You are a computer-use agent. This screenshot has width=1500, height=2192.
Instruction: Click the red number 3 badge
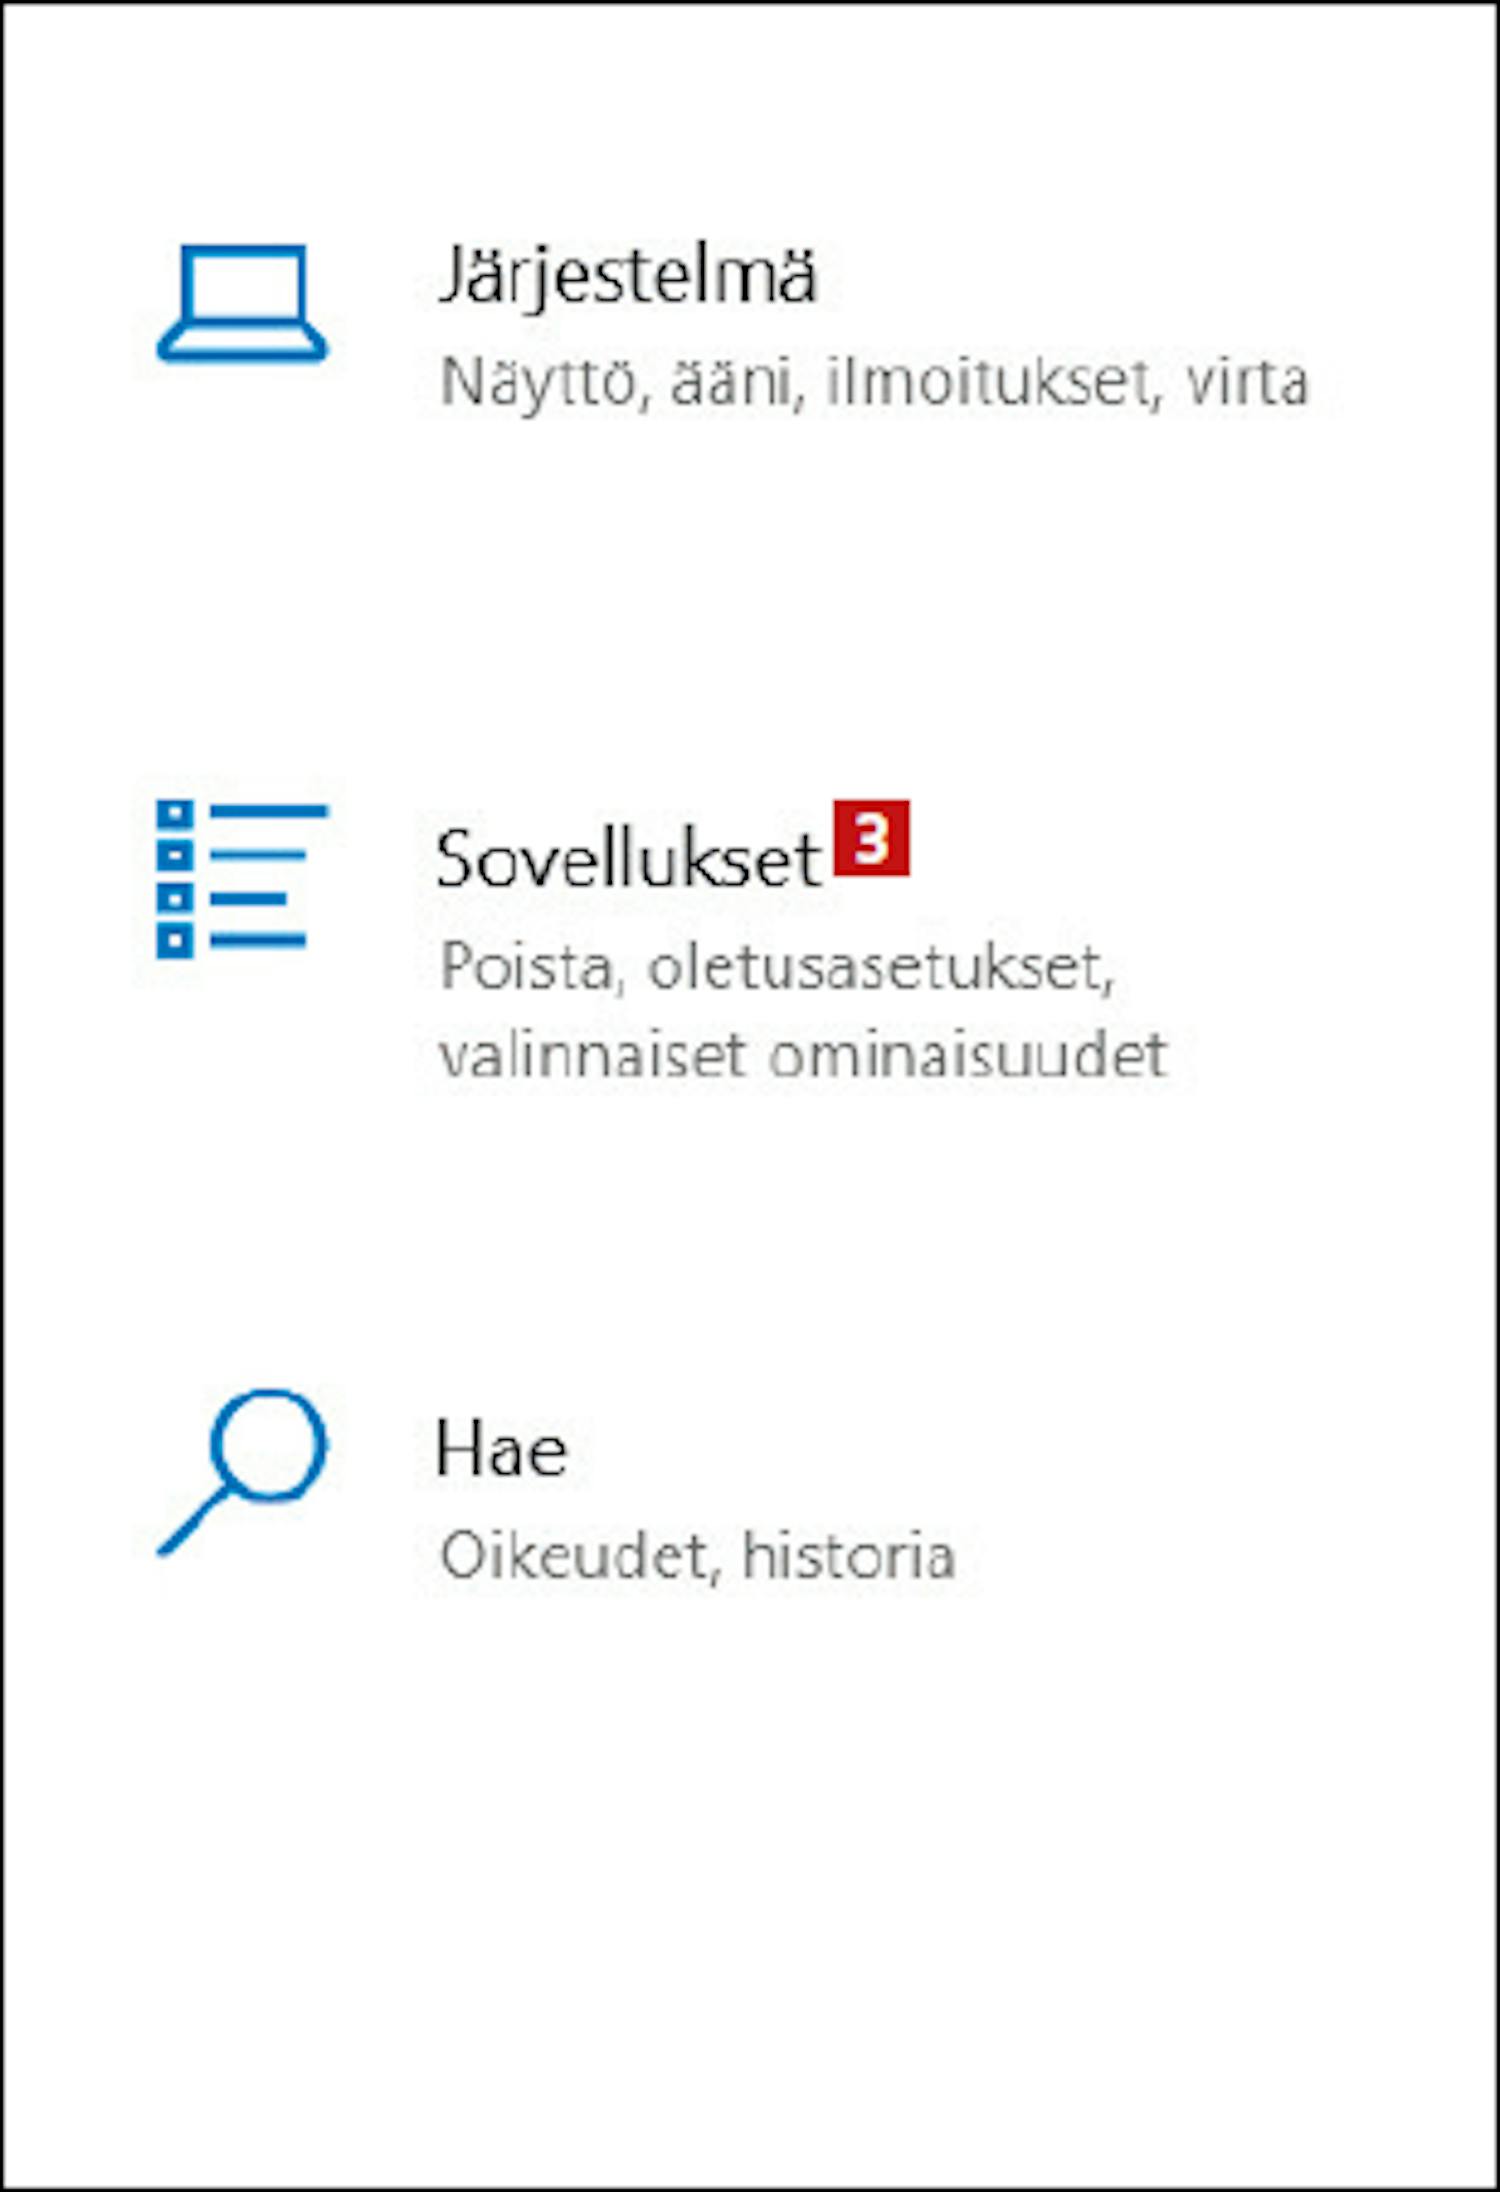pos(872,838)
